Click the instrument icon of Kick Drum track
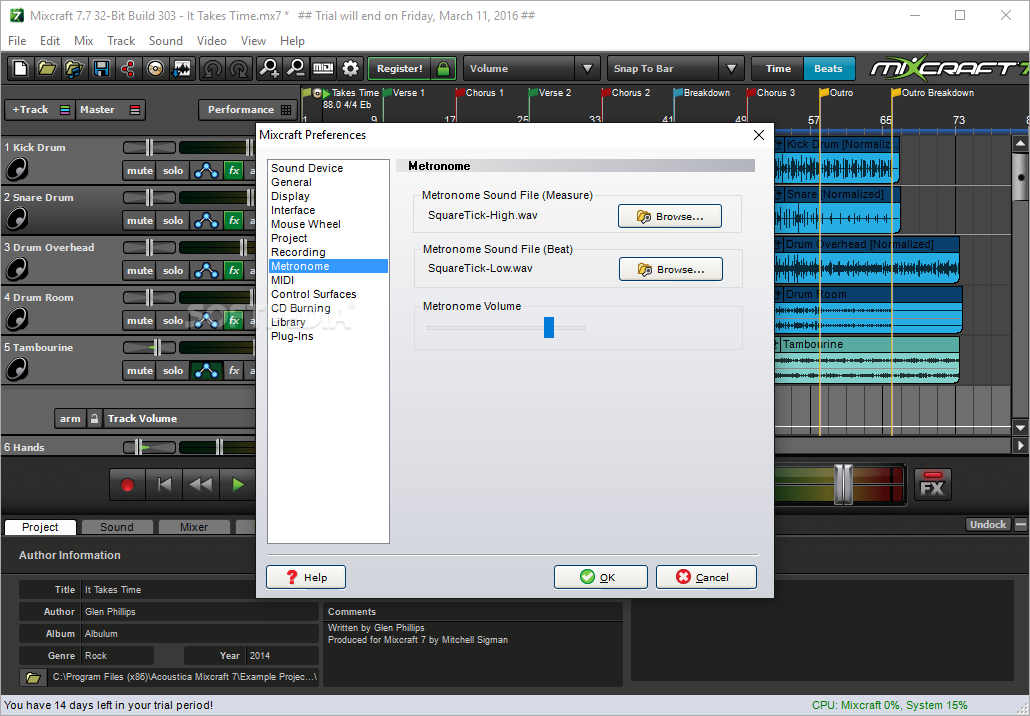Image resolution: width=1030 pixels, height=716 pixels. (16, 169)
